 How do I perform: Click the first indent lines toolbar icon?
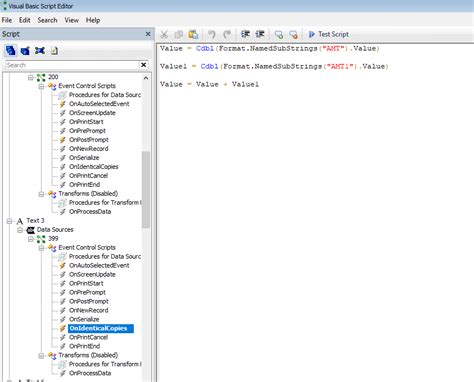coord(245,34)
